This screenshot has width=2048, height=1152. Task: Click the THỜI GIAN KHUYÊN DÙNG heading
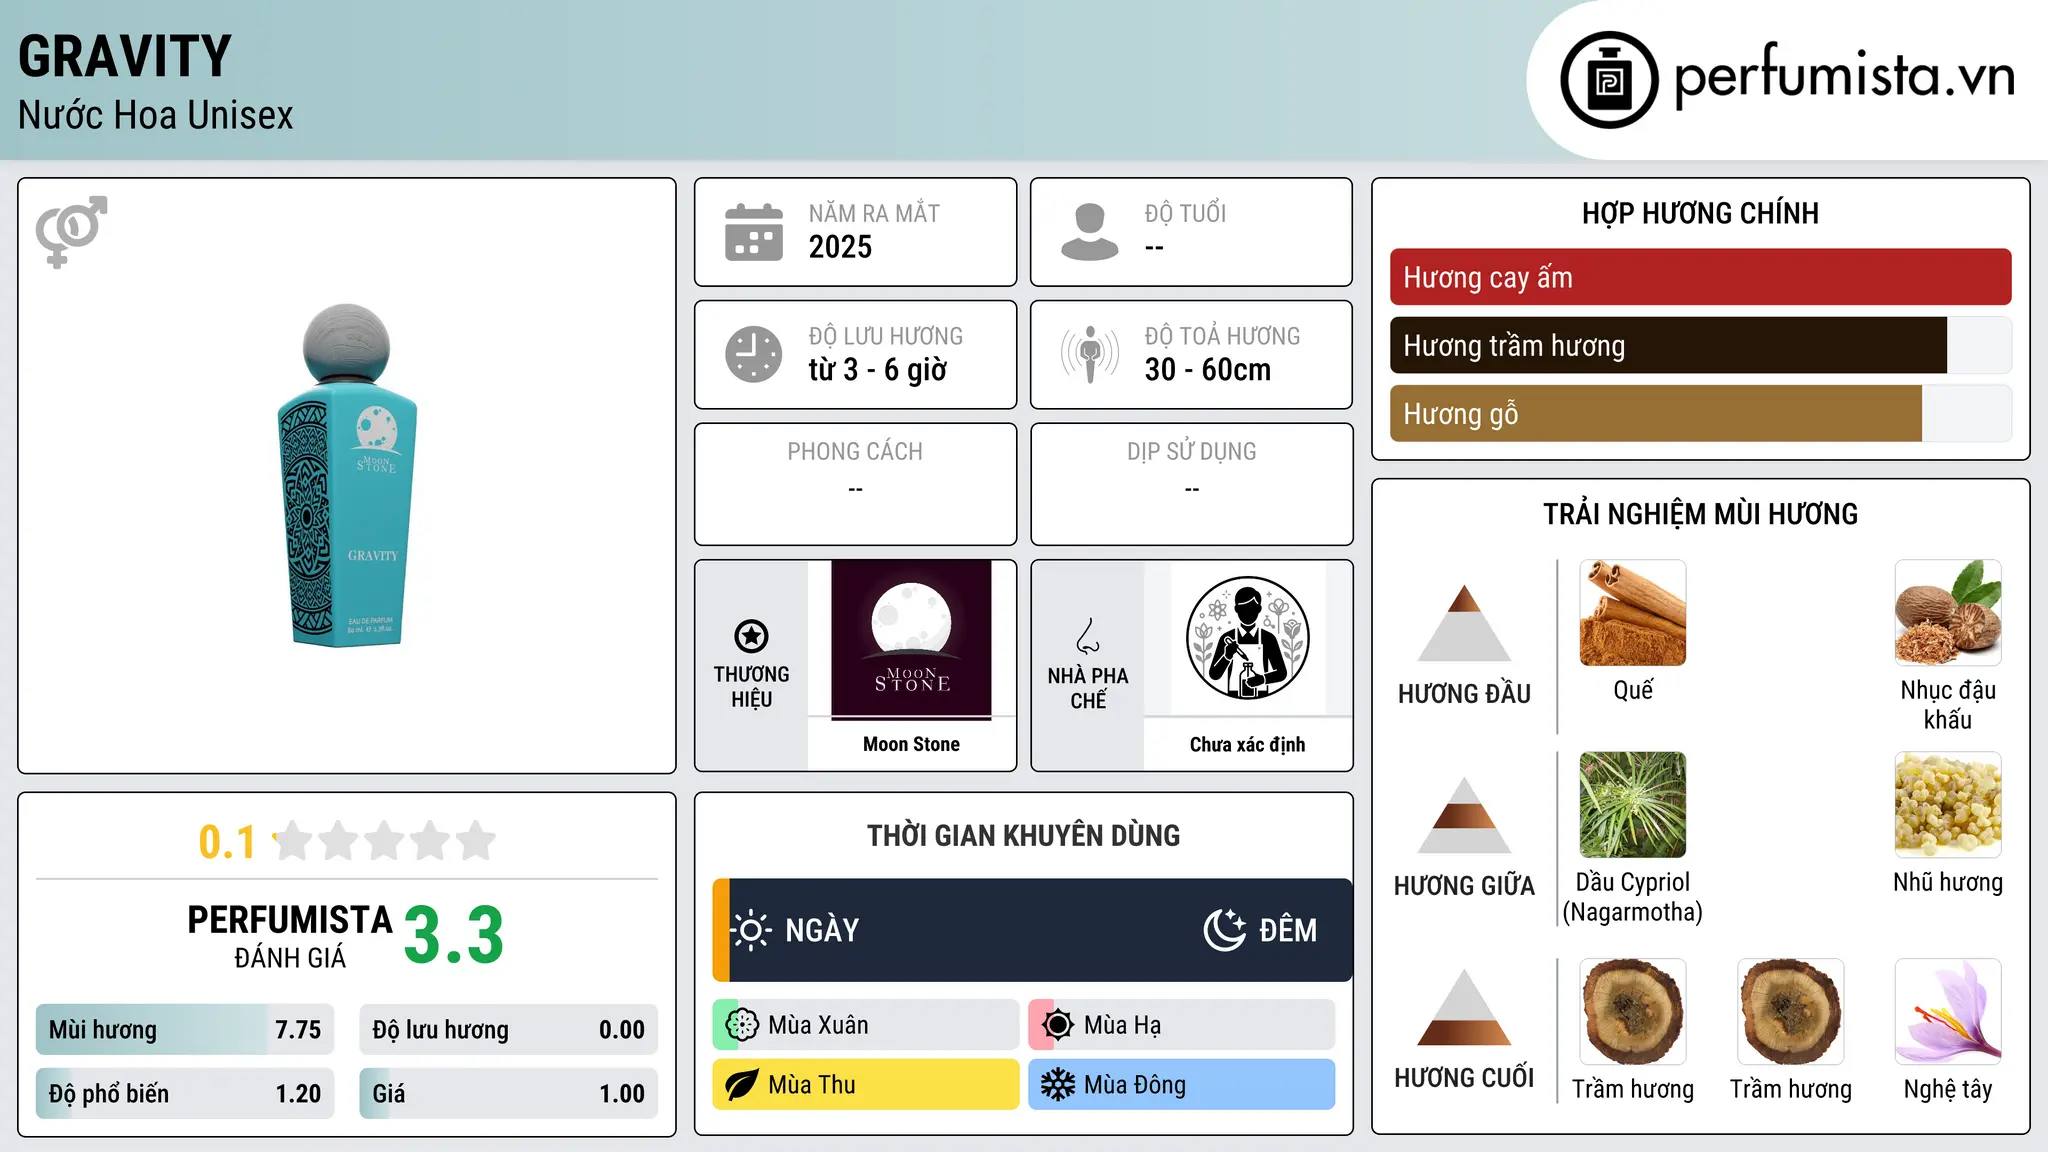click(1023, 835)
